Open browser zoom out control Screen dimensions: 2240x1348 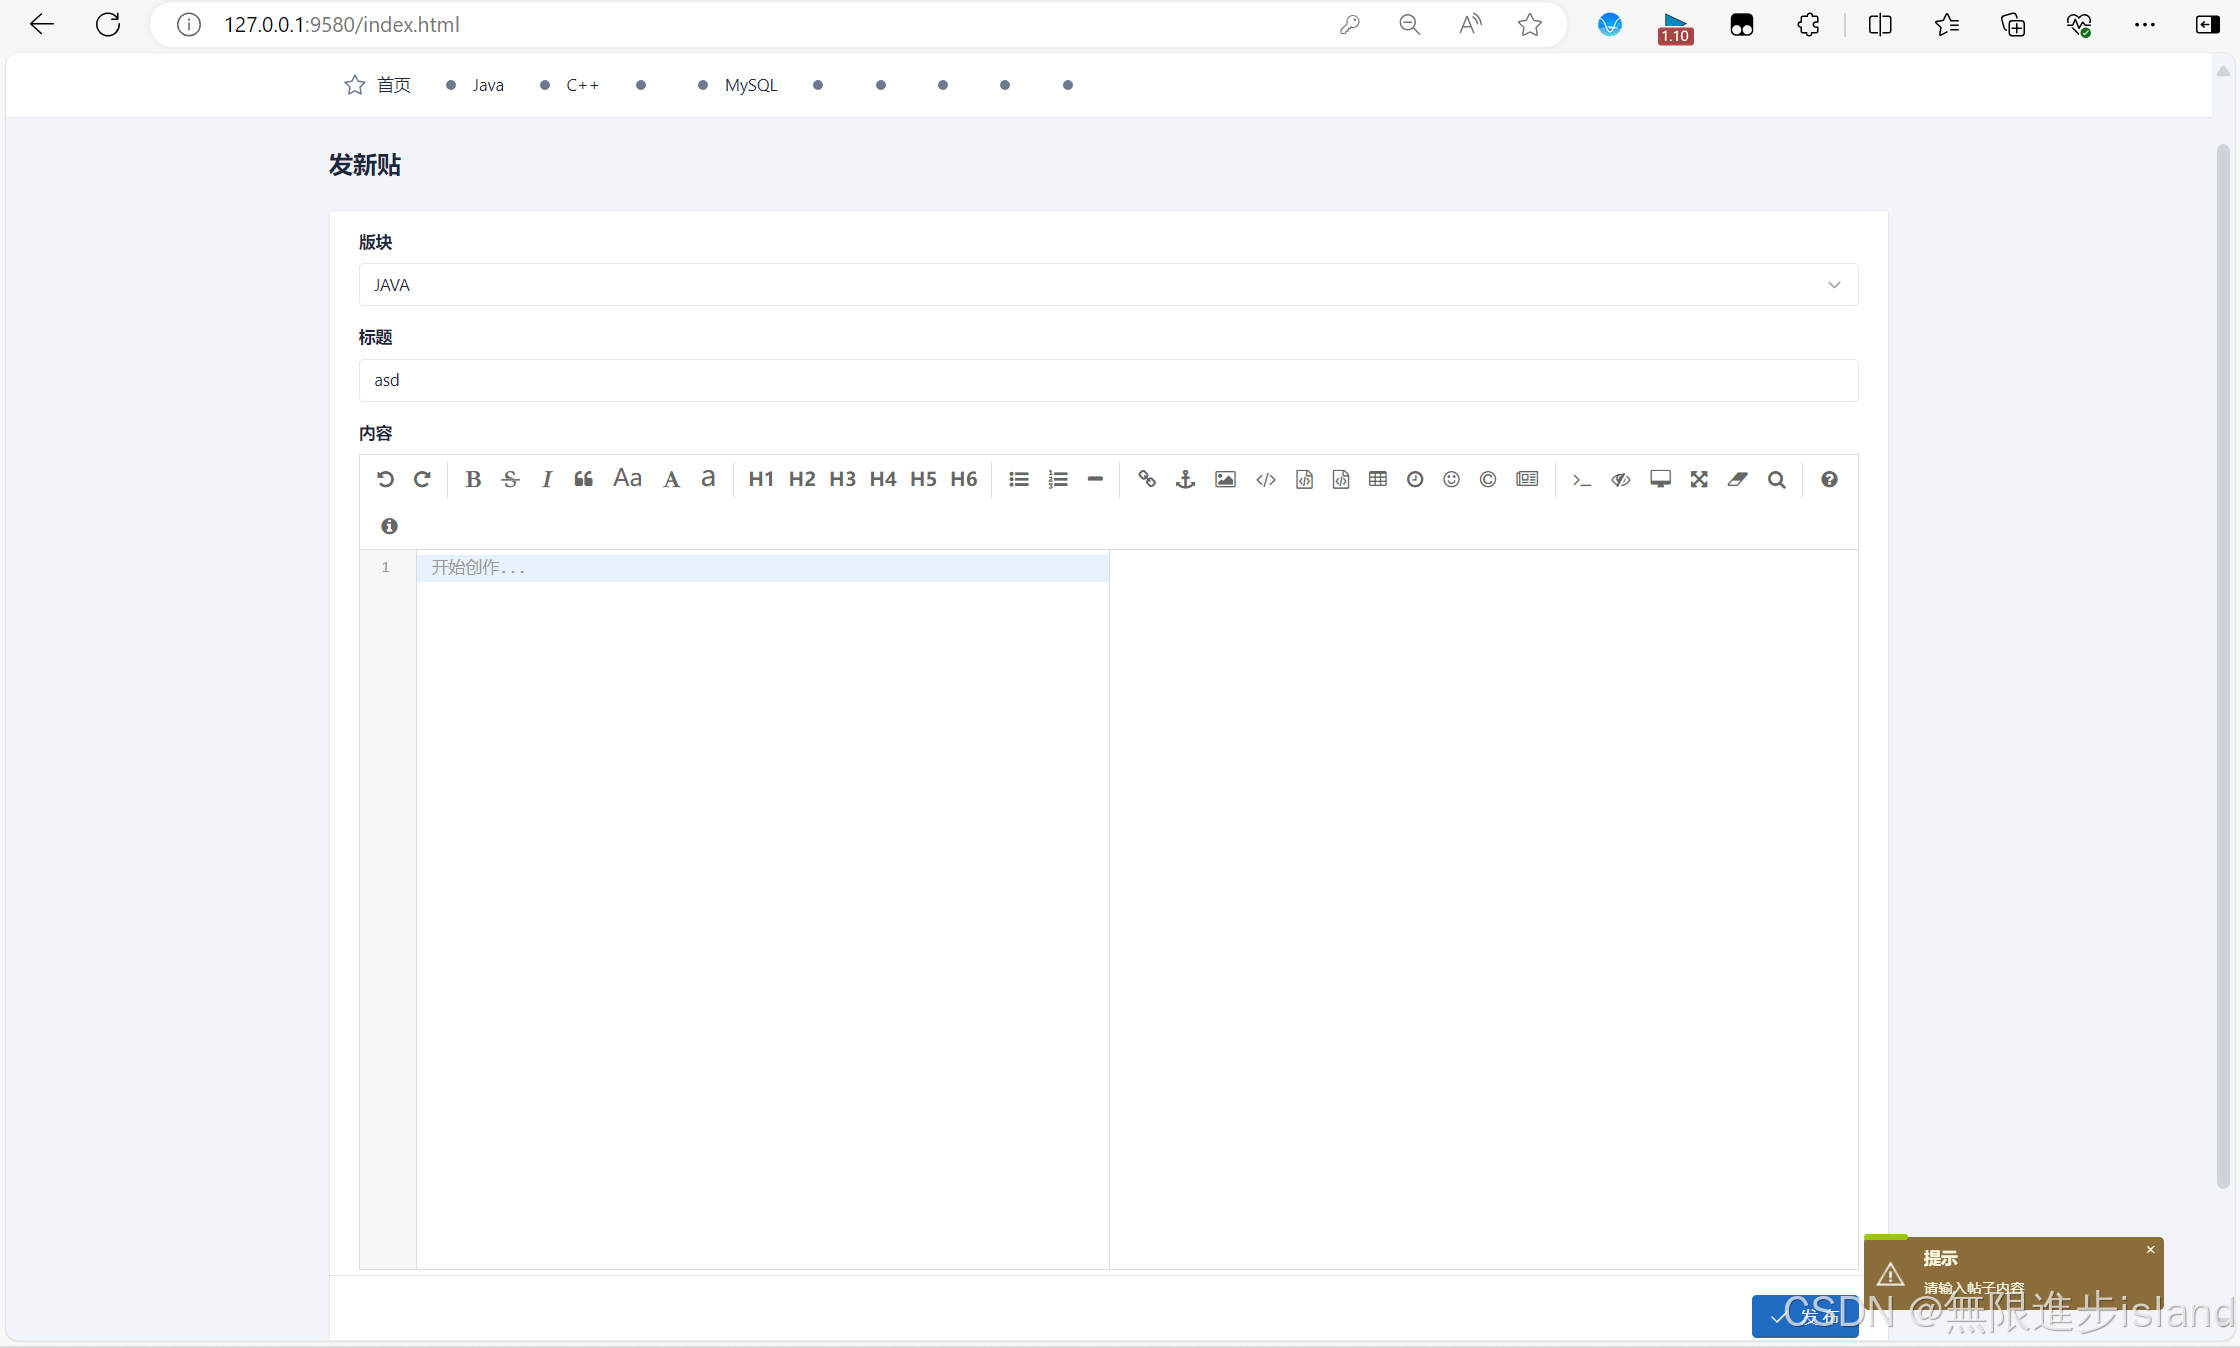[1410, 25]
